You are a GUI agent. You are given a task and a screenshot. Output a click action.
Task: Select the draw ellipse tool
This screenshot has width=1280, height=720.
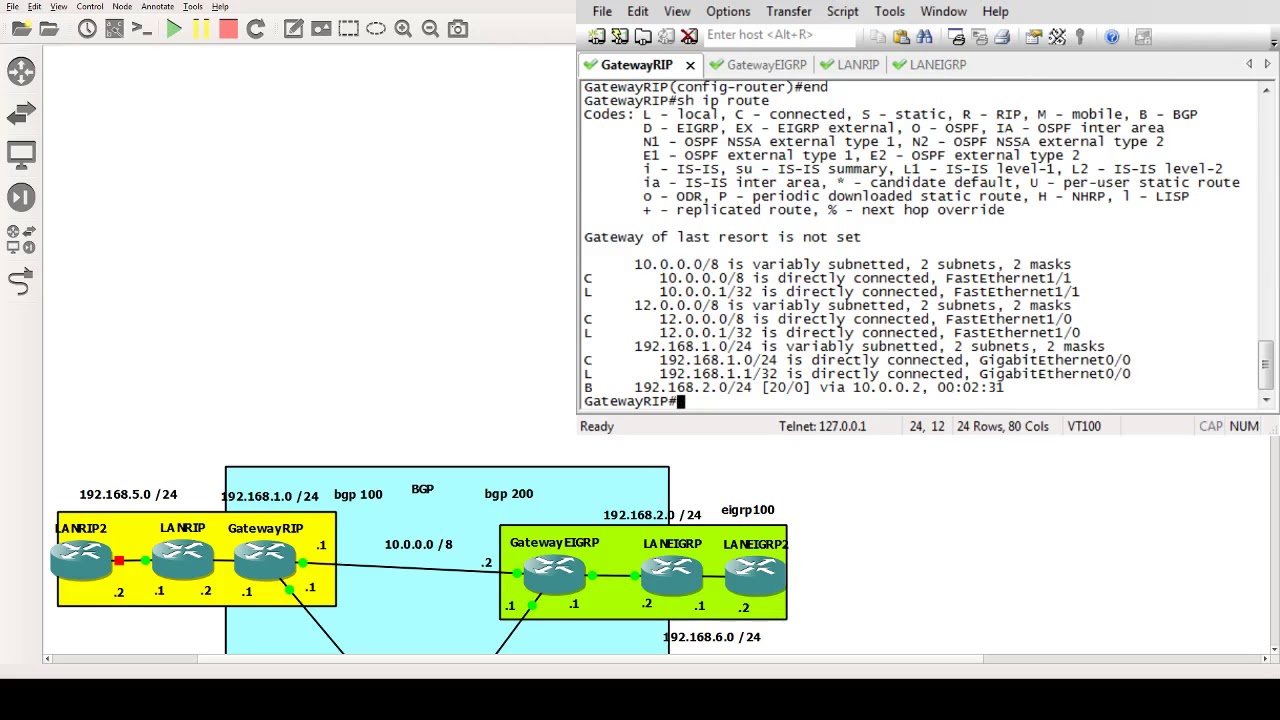point(376,29)
